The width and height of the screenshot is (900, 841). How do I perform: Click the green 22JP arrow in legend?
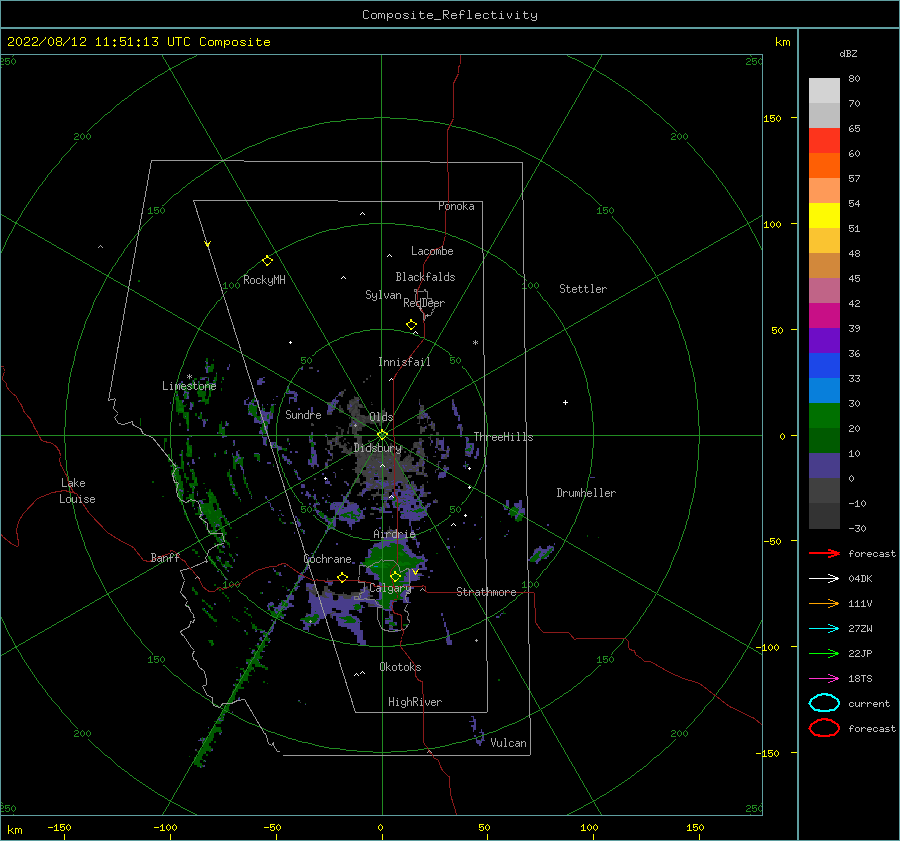click(824, 653)
